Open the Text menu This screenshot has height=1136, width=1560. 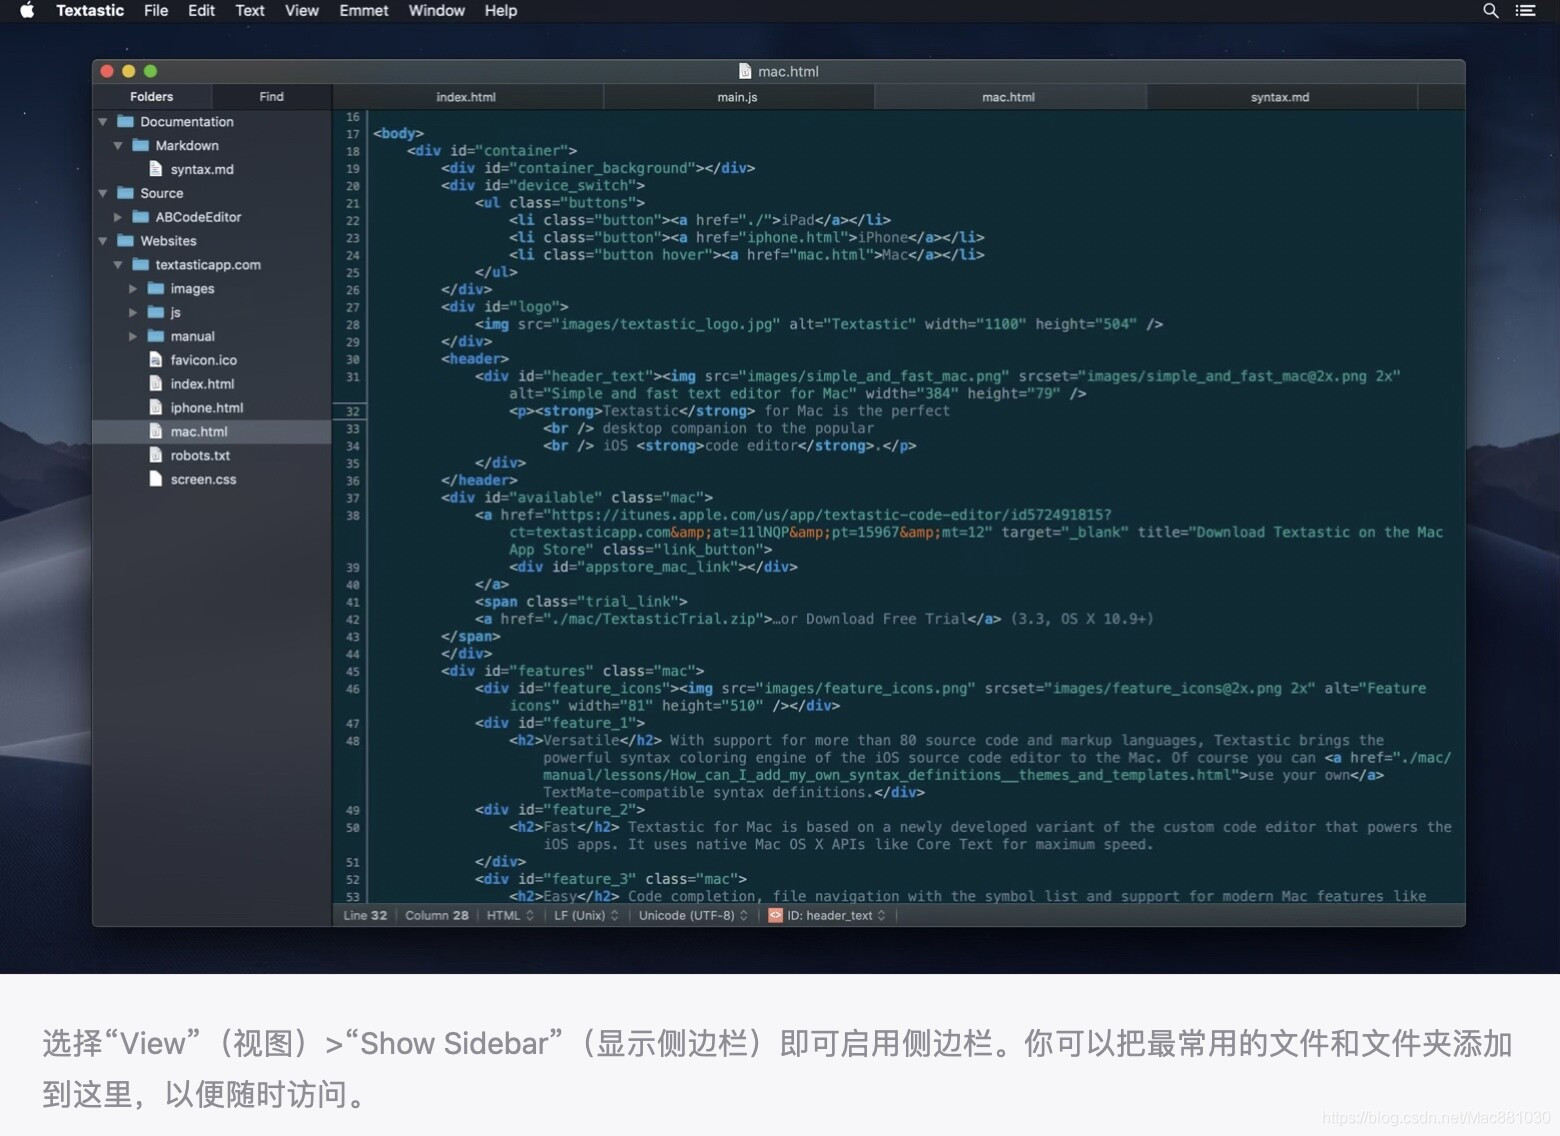click(x=250, y=10)
